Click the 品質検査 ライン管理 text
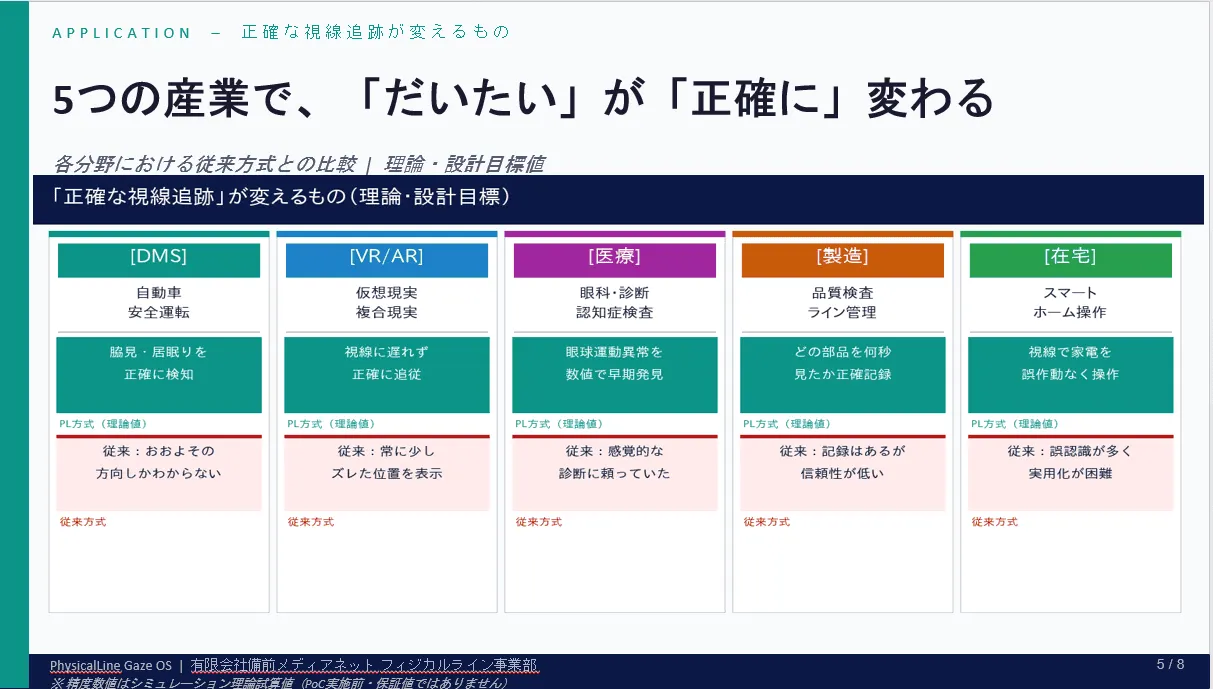The height and width of the screenshot is (689, 1213). pyautogui.click(x=842, y=303)
